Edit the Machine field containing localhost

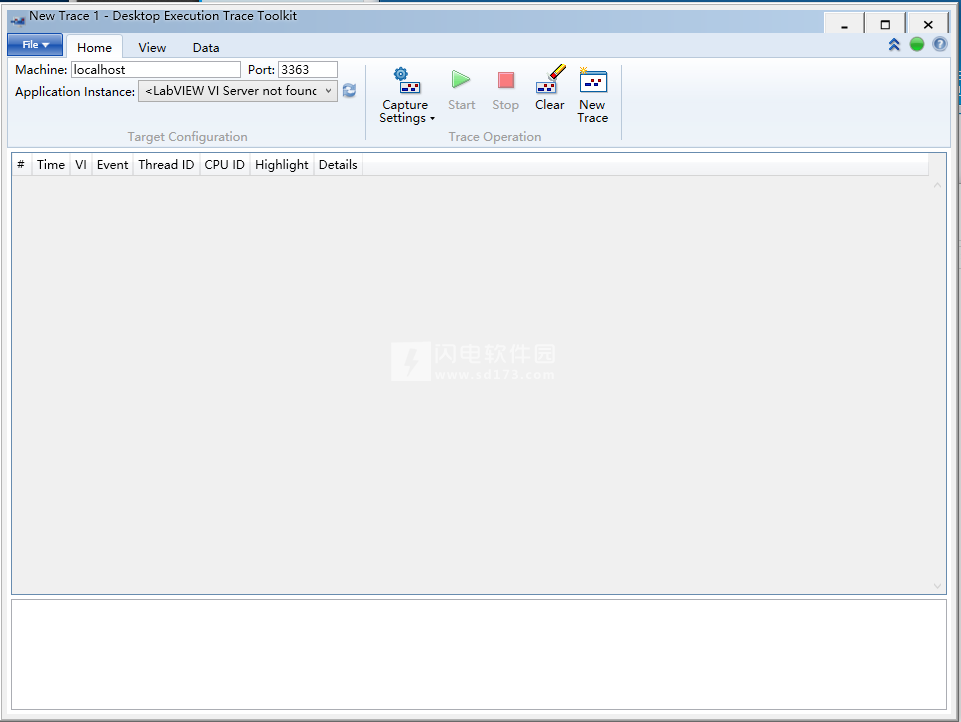click(x=156, y=69)
